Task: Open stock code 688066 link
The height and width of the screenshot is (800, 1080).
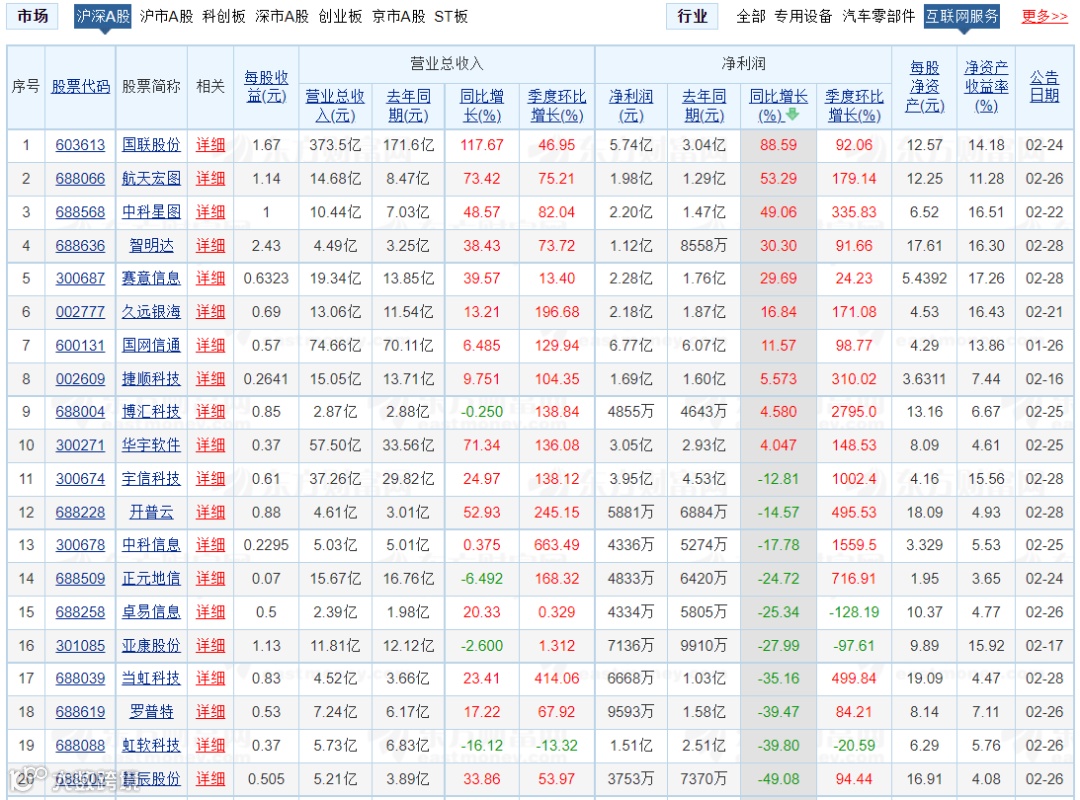Action: (x=81, y=178)
